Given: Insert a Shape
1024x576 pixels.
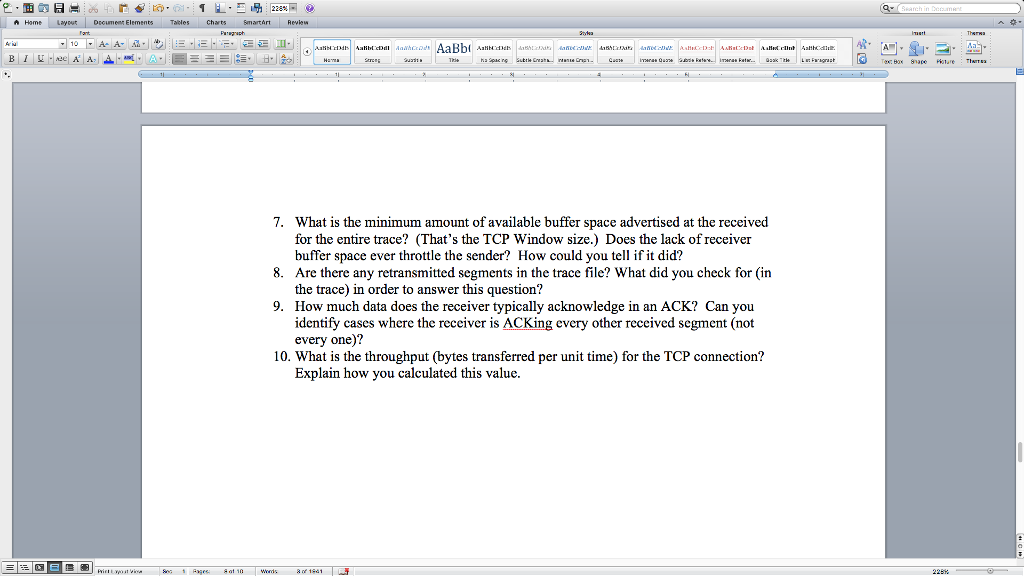Looking at the screenshot, I should click(918, 47).
